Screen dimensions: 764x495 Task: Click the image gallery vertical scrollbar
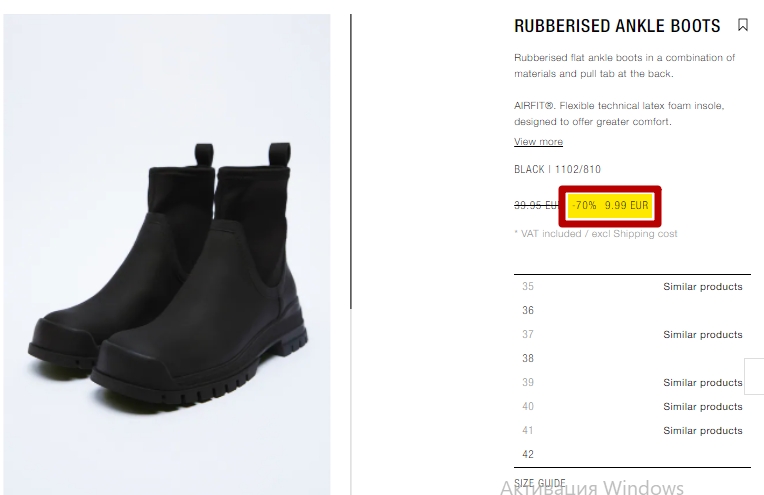click(x=351, y=161)
